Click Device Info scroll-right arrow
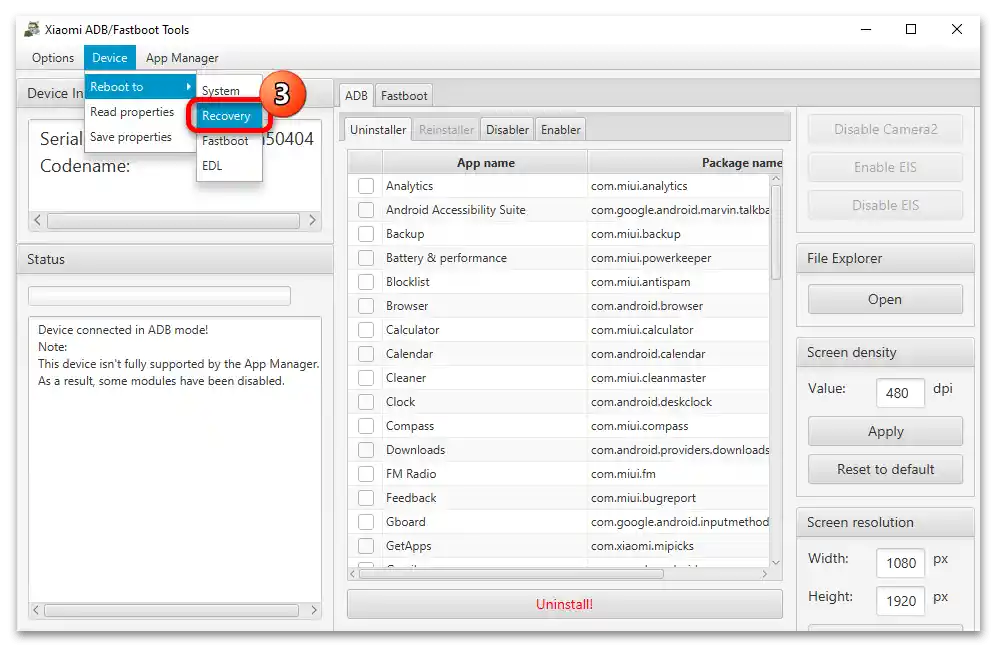996x647 pixels. click(x=313, y=220)
